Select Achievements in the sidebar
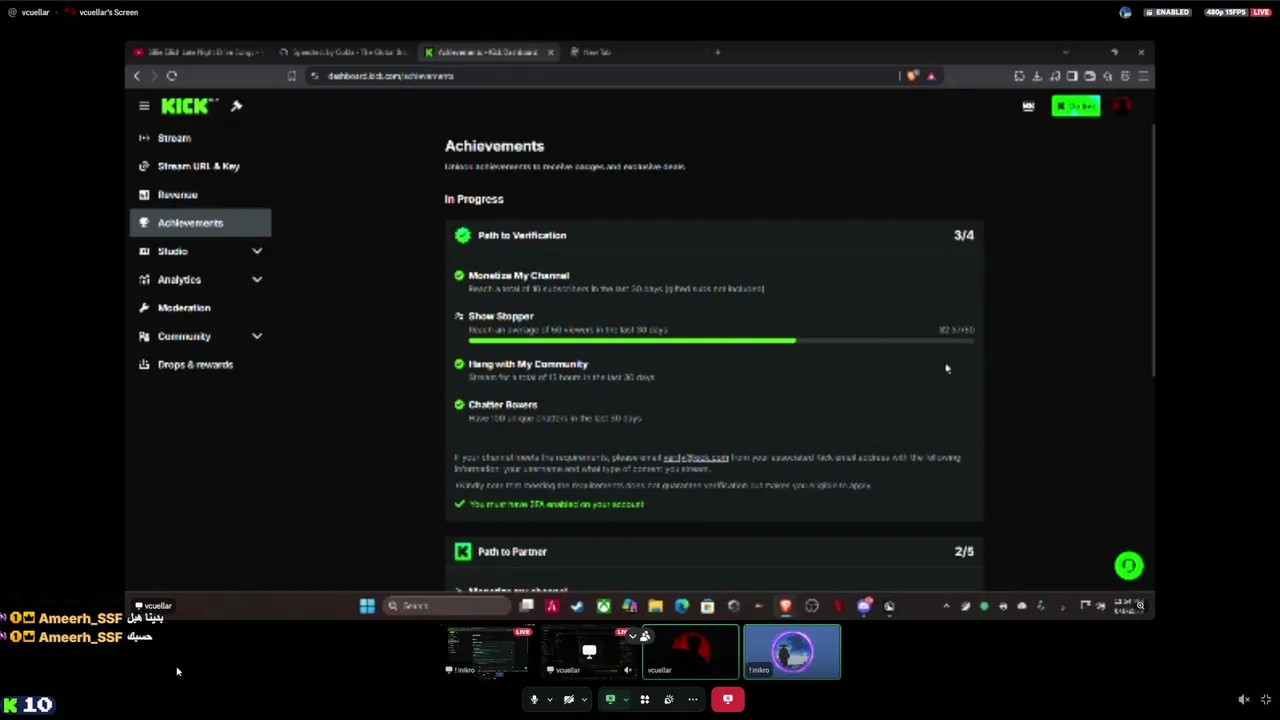 (x=200, y=223)
